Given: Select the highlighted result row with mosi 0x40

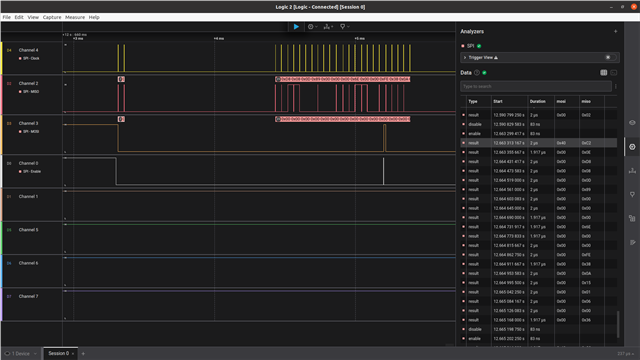Looking at the screenshot, I should (x=539, y=143).
